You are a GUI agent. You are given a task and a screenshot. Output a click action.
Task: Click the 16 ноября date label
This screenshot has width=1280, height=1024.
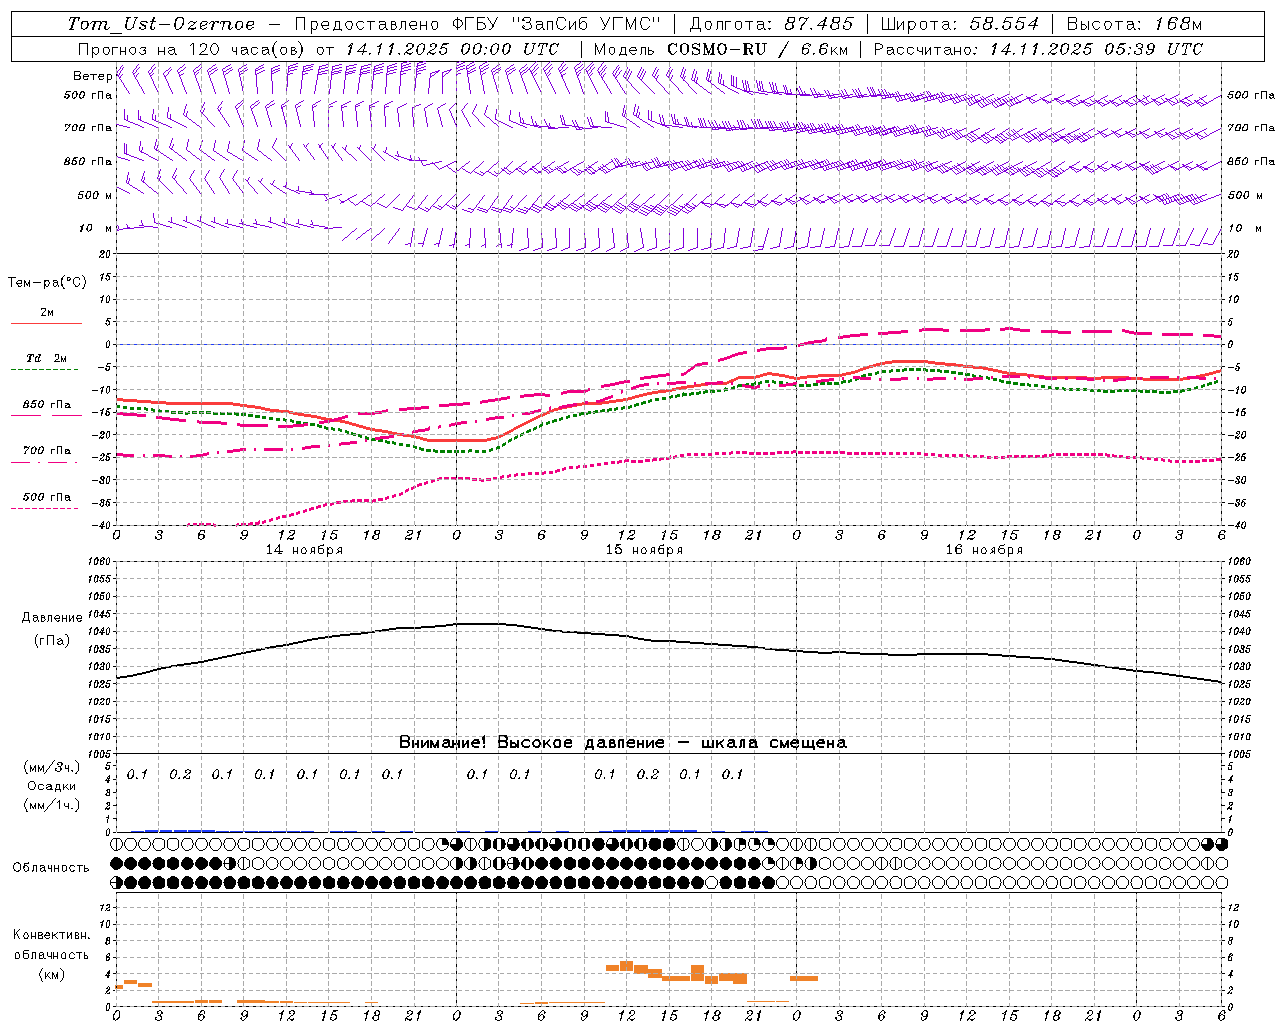[x=984, y=550]
